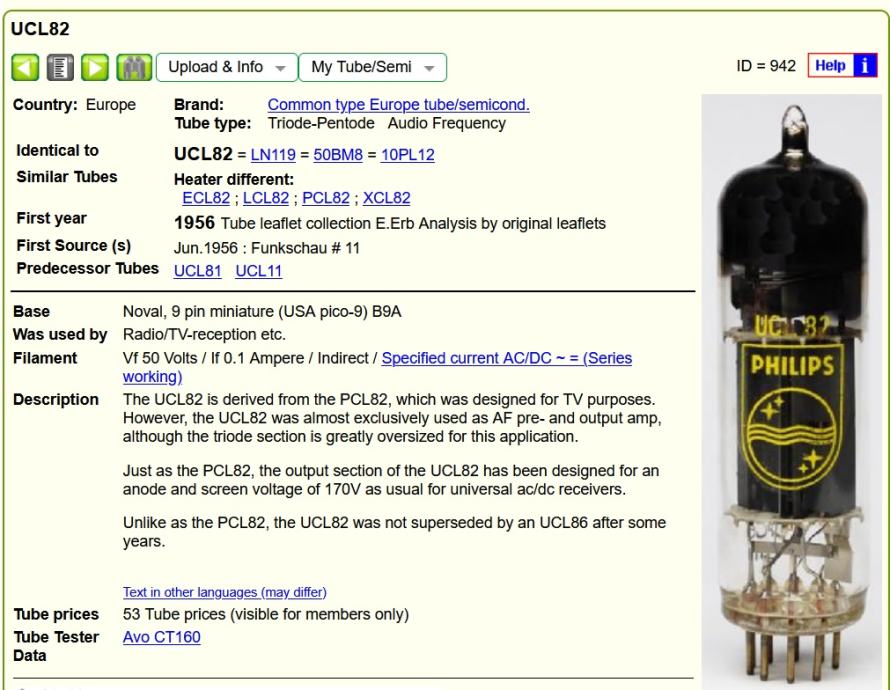Viewport: 890px width, 690px height.
Task: Select the XCL82 link
Action: coord(387,198)
